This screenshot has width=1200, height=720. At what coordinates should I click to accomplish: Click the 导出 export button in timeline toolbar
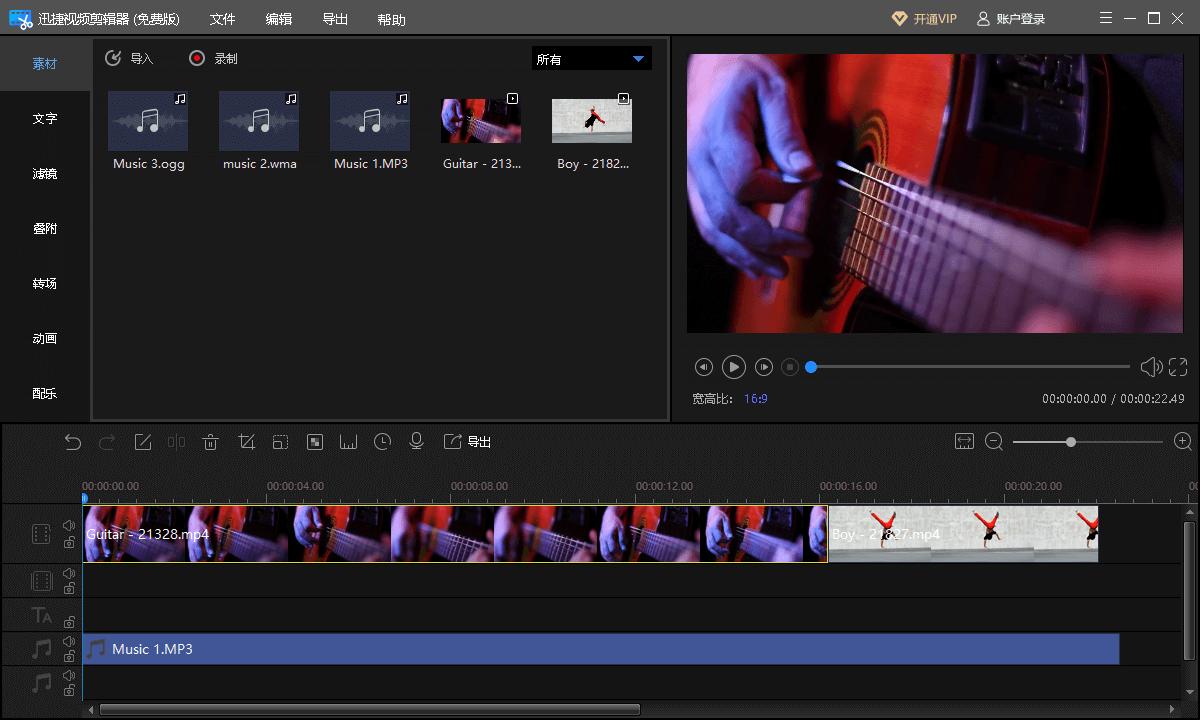tap(467, 442)
